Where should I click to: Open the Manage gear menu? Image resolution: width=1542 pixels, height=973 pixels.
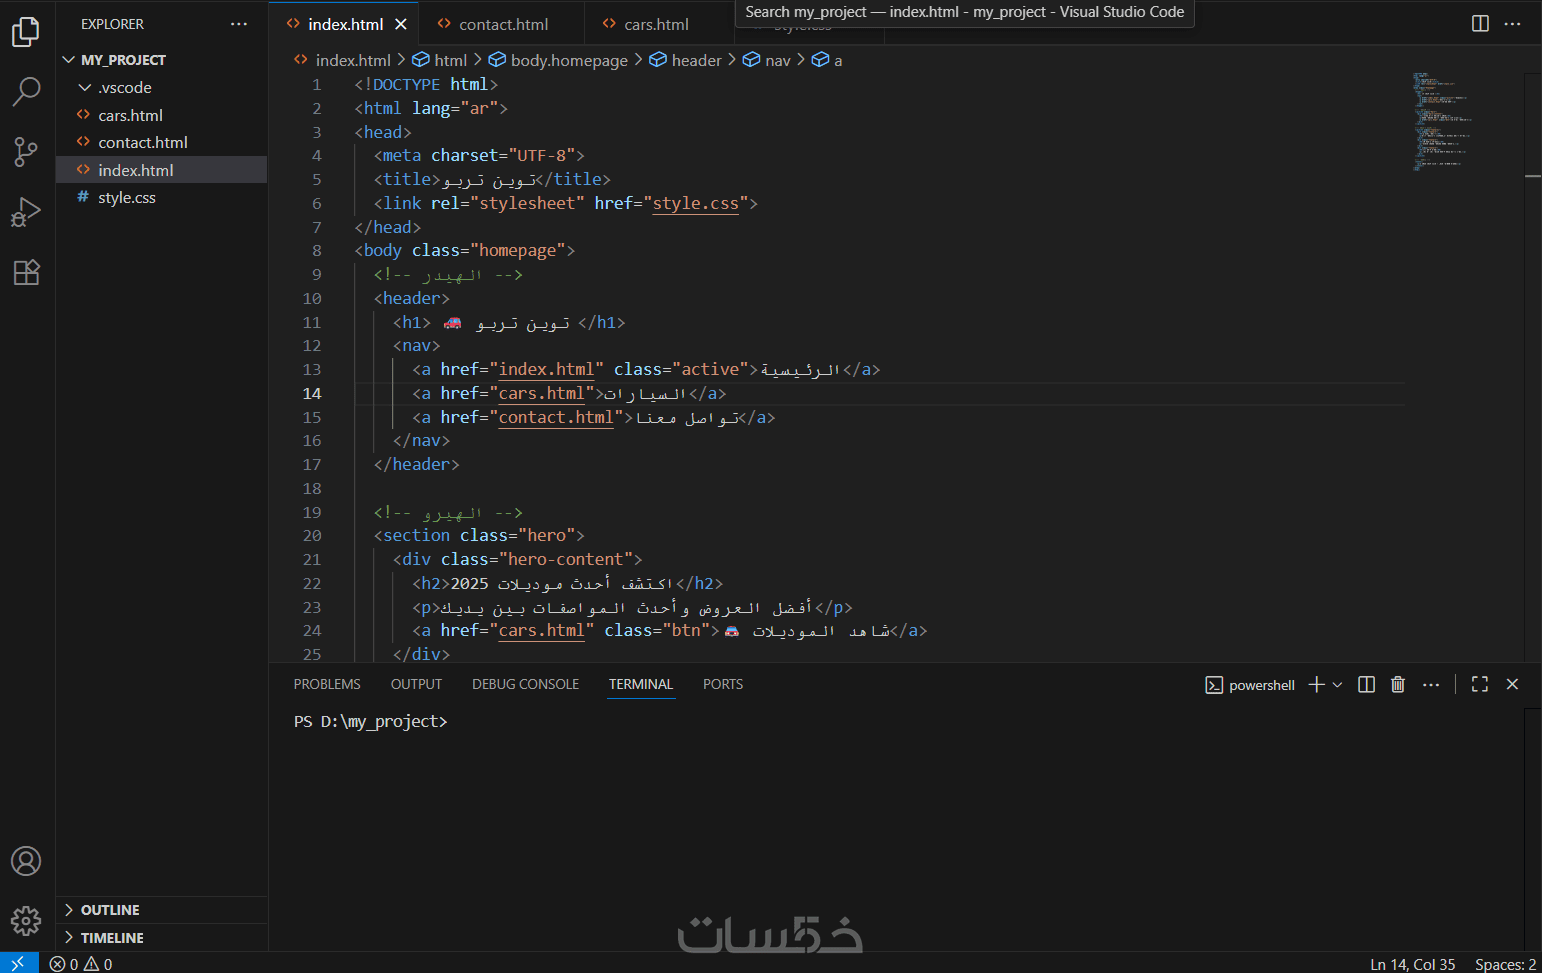(26, 920)
